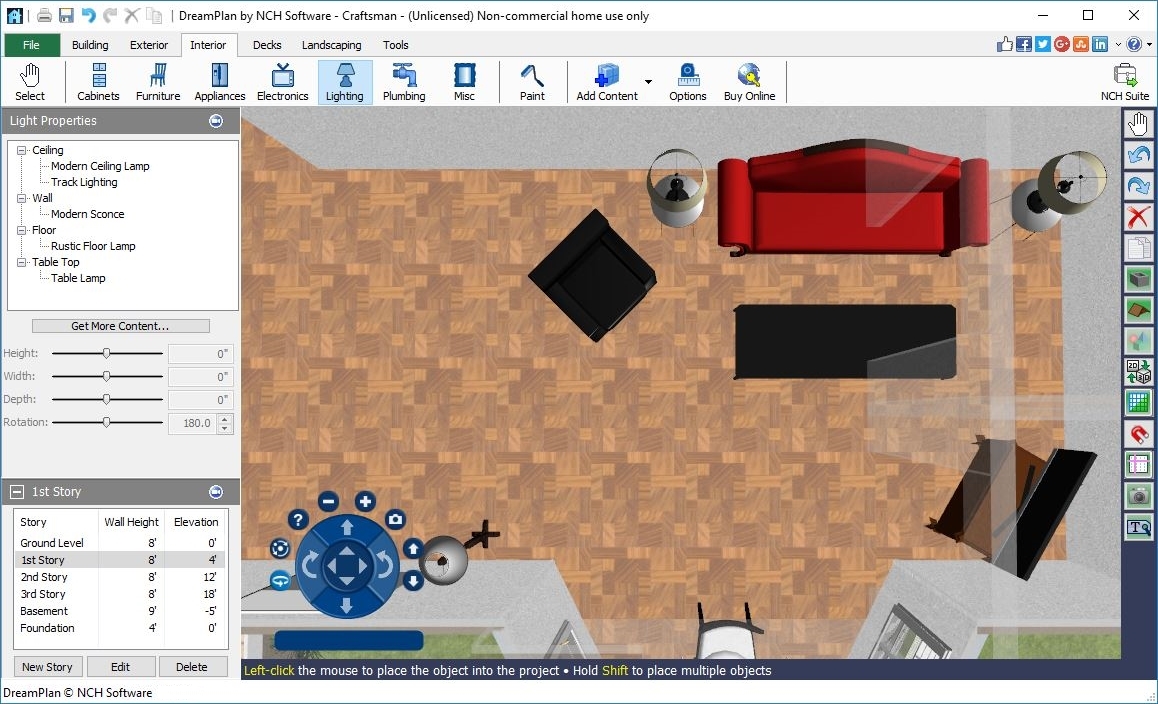The image size is (1158, 704).
Task: Click the Rotation slider handle
Action: tap(107, 423)
